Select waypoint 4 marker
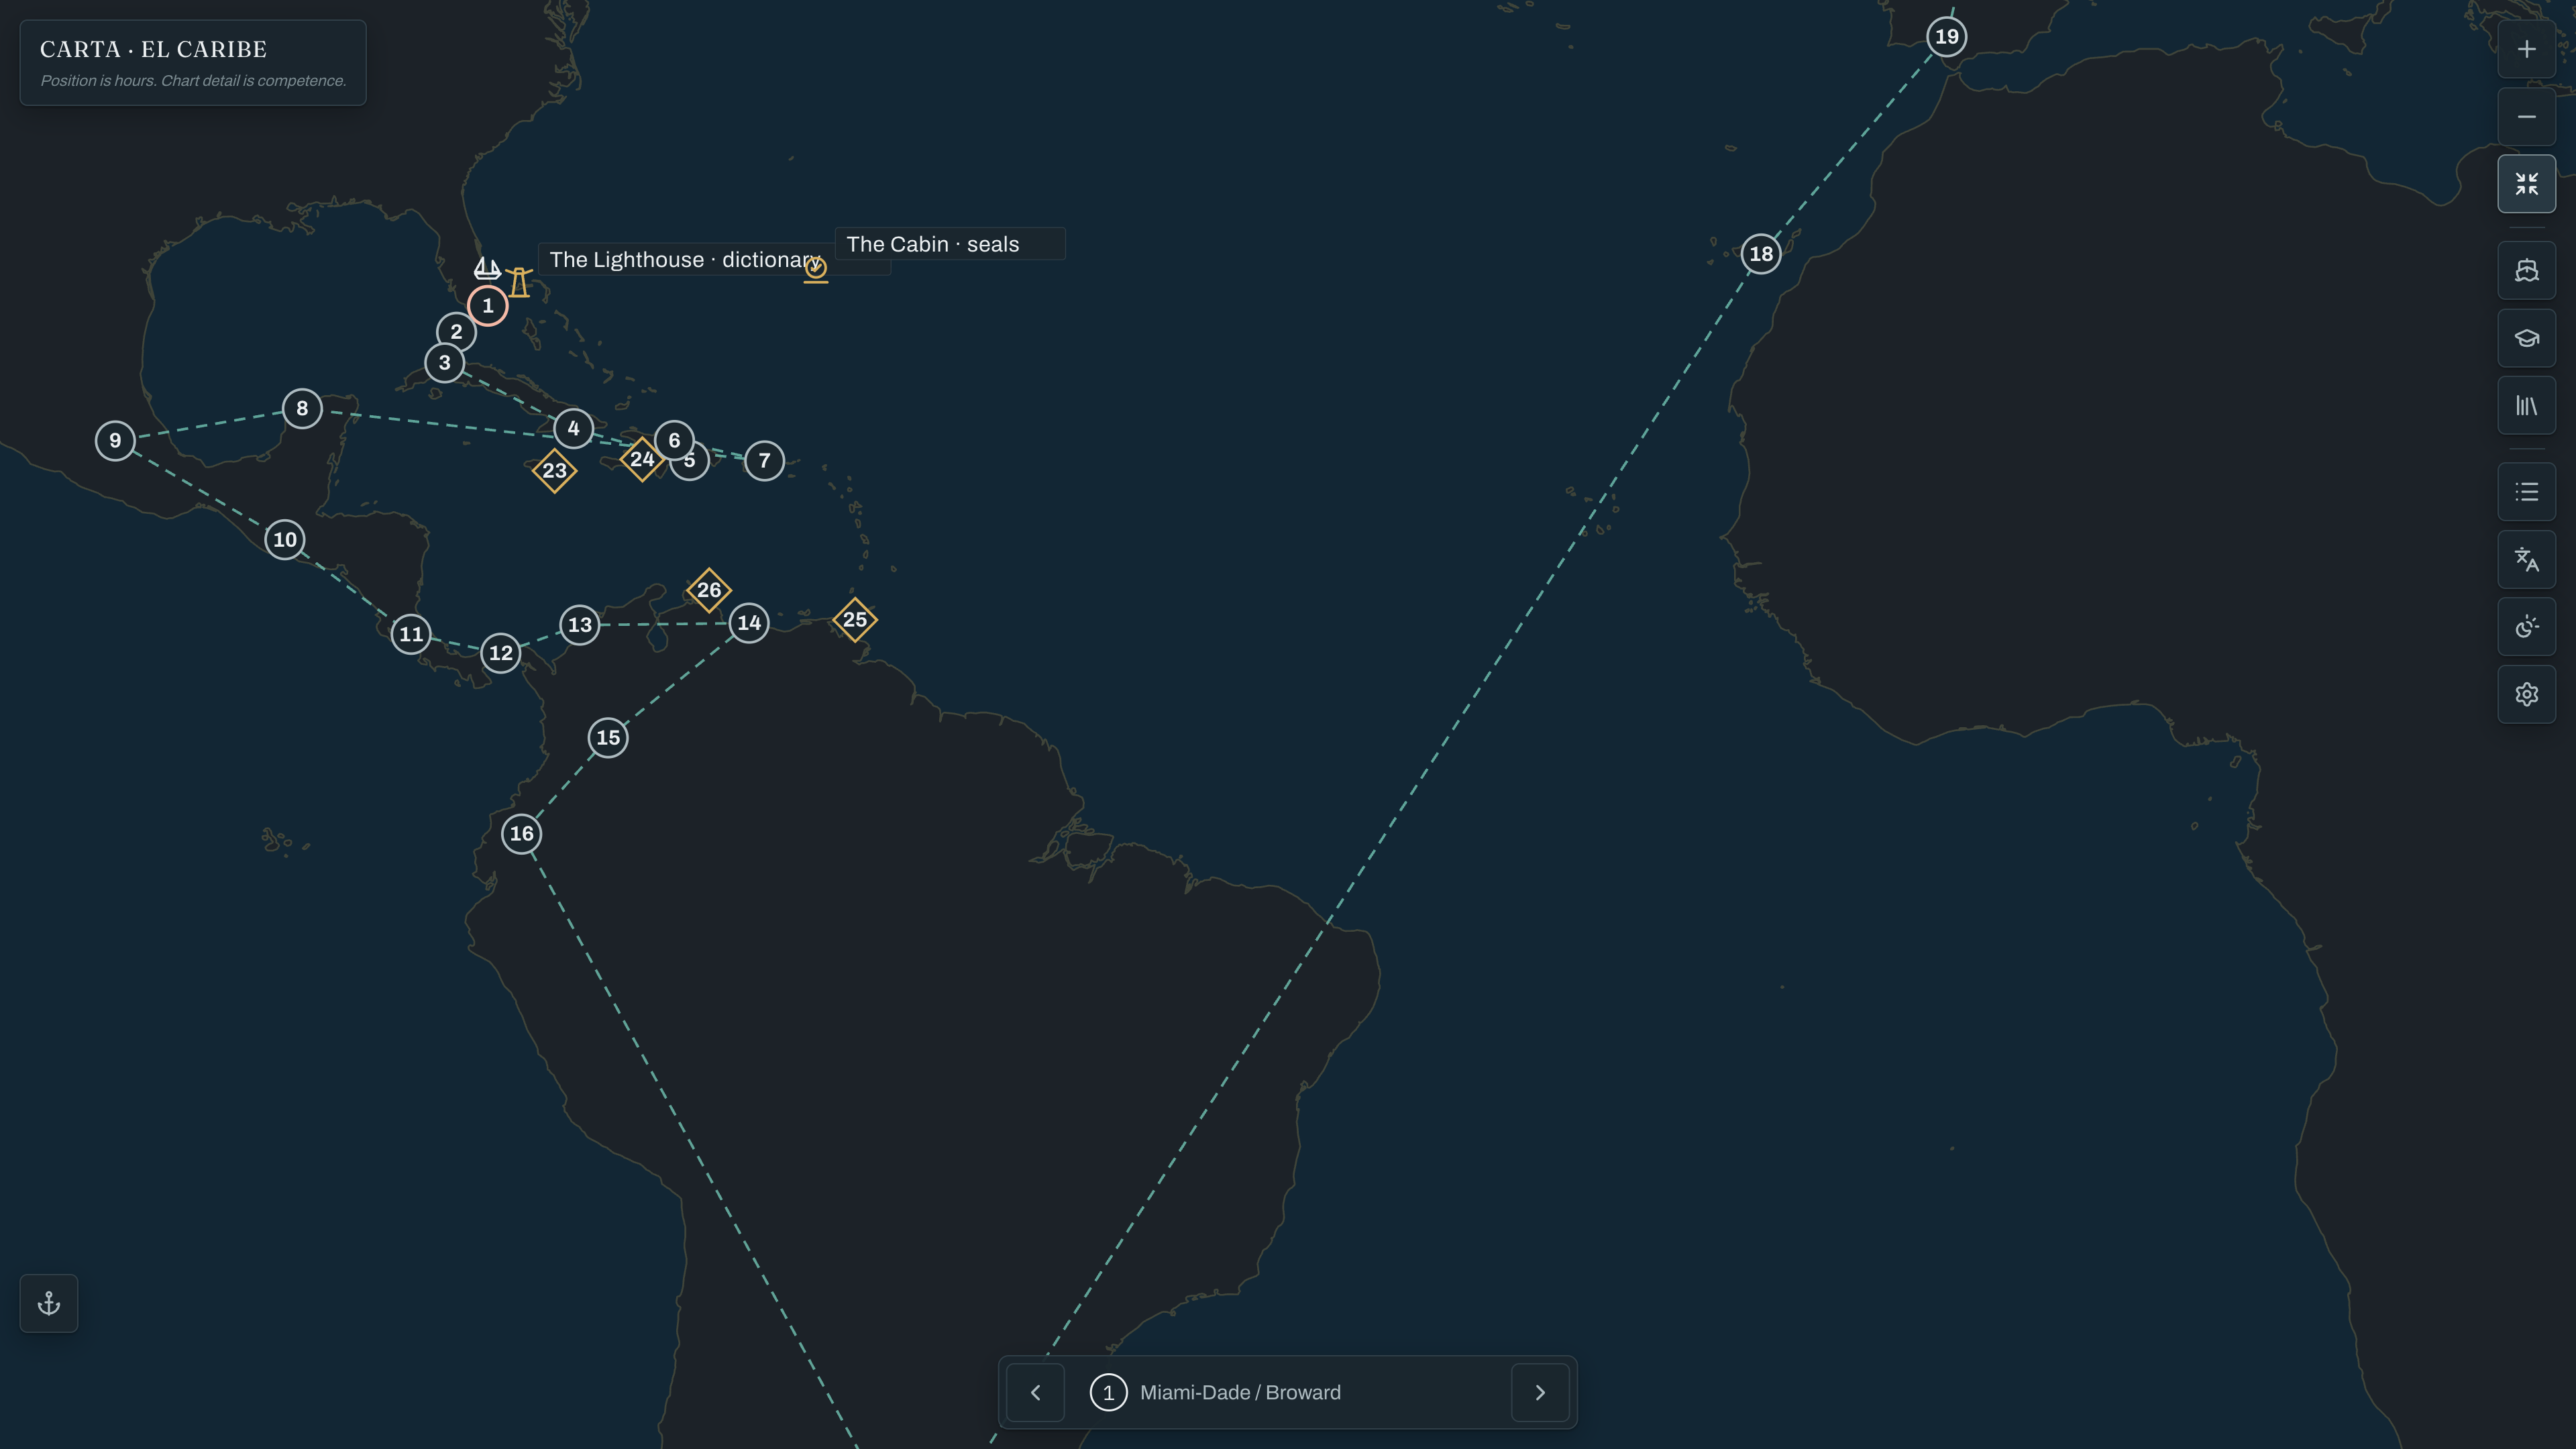This screenshot has width=2576, height=1449. pyautogui.click(x=573, y=428)
